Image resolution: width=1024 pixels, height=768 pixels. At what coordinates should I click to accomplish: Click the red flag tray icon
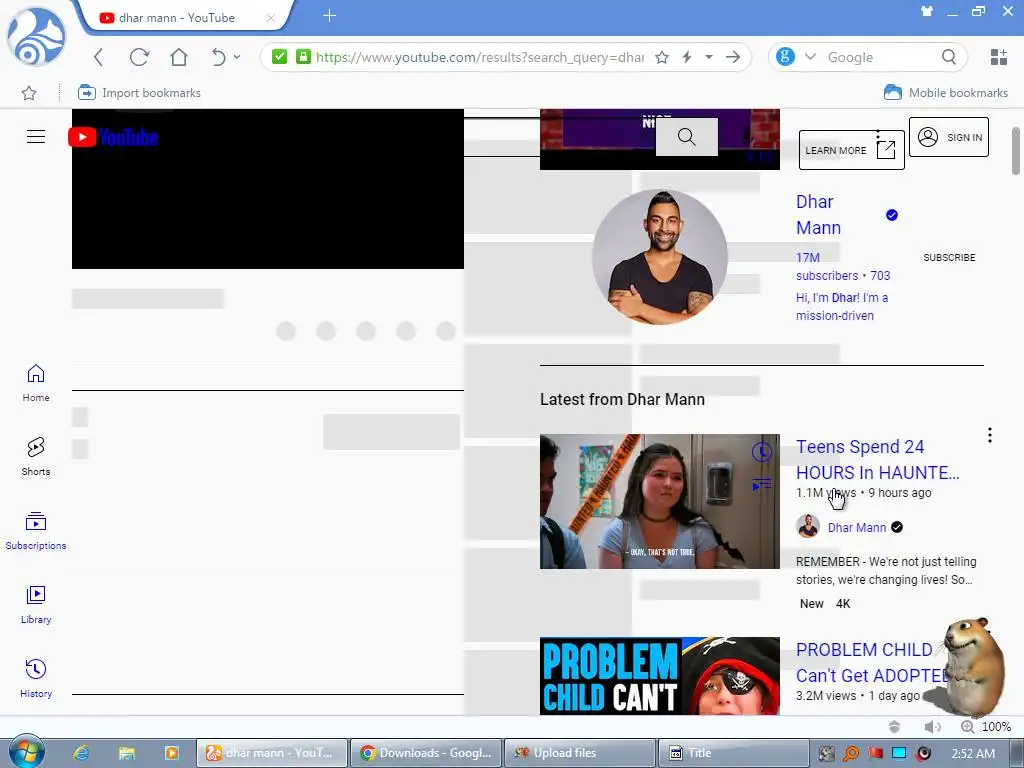[875, 754]
